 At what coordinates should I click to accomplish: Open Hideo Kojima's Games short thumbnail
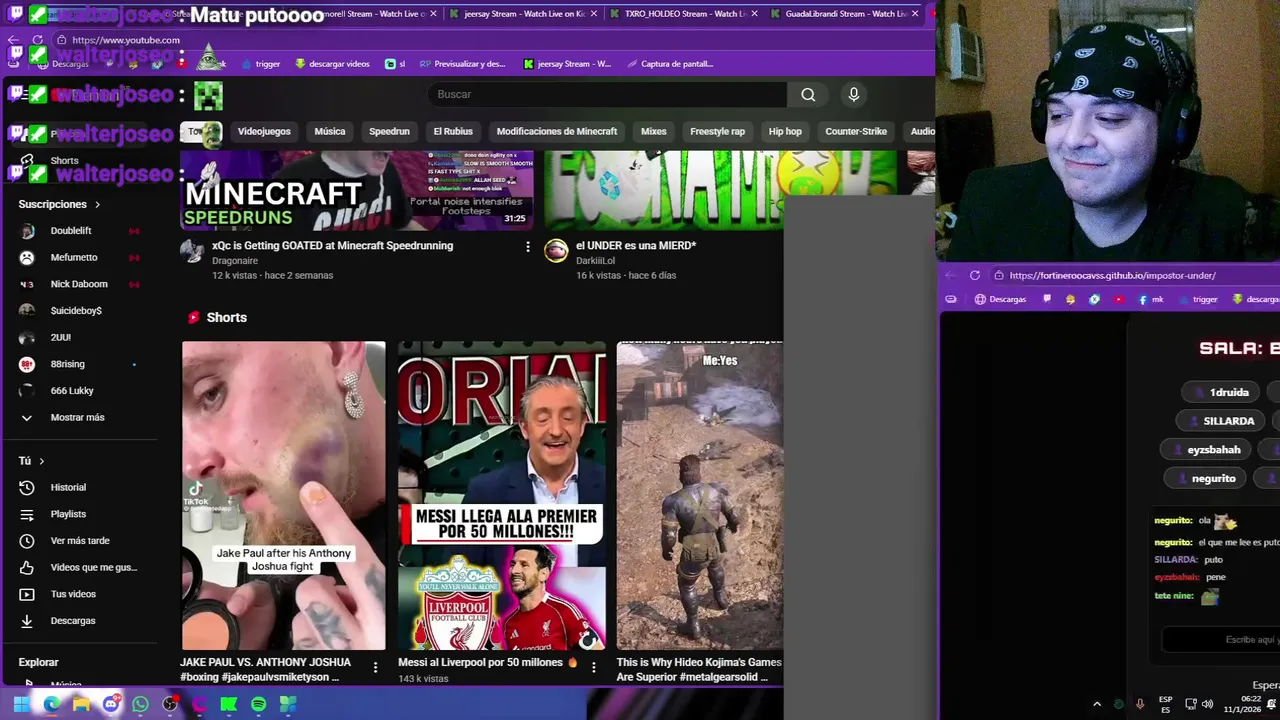(700, 496)
